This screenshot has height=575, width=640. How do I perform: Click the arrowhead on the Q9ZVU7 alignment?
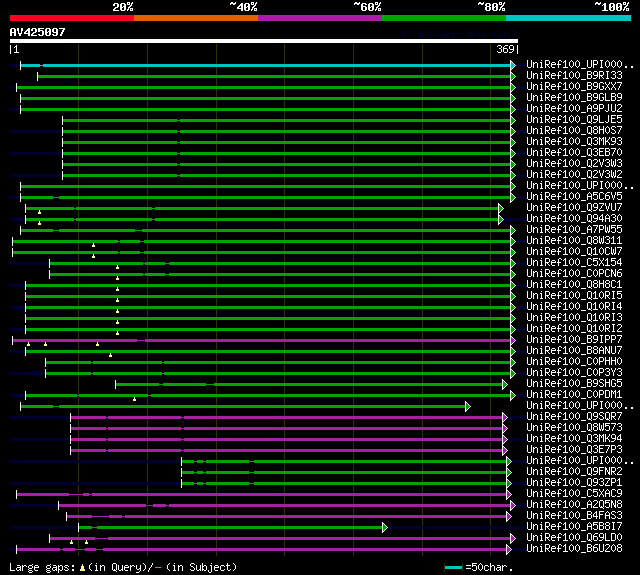pyautogui.click(x=501, y=208)
